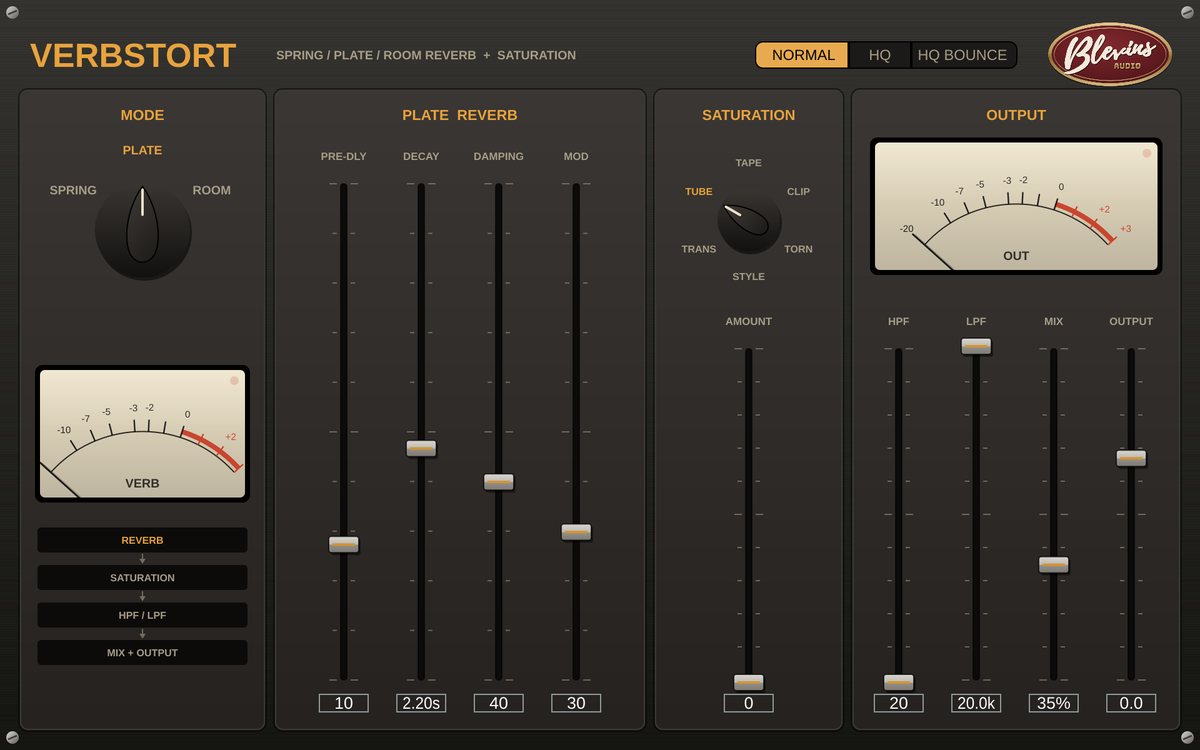
Task: Click the saturation AMOUNT slider handle
Action: coord(748,682)
